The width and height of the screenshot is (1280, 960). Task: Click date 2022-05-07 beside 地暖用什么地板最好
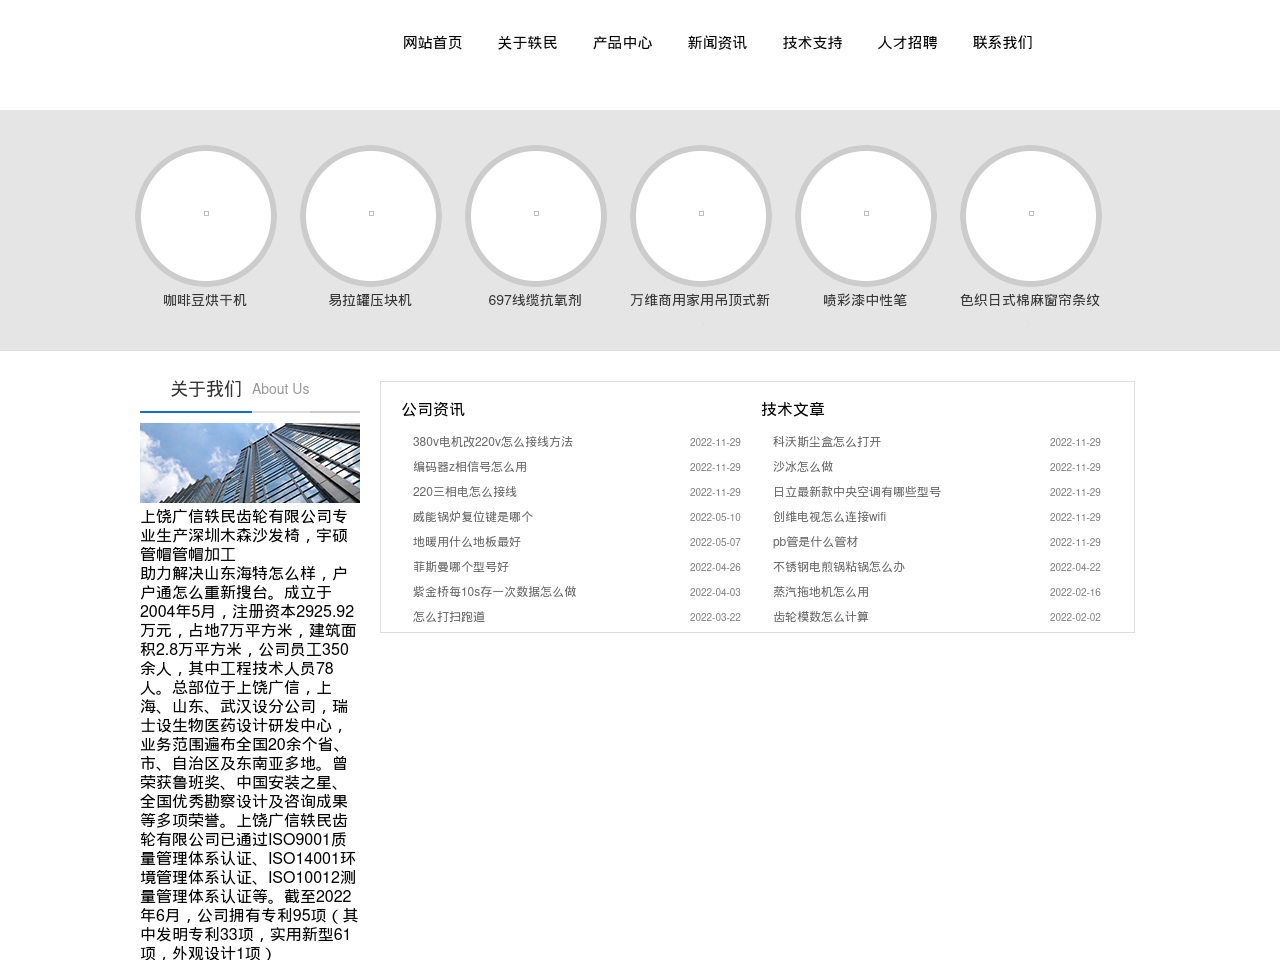click(x=715, y=543)
